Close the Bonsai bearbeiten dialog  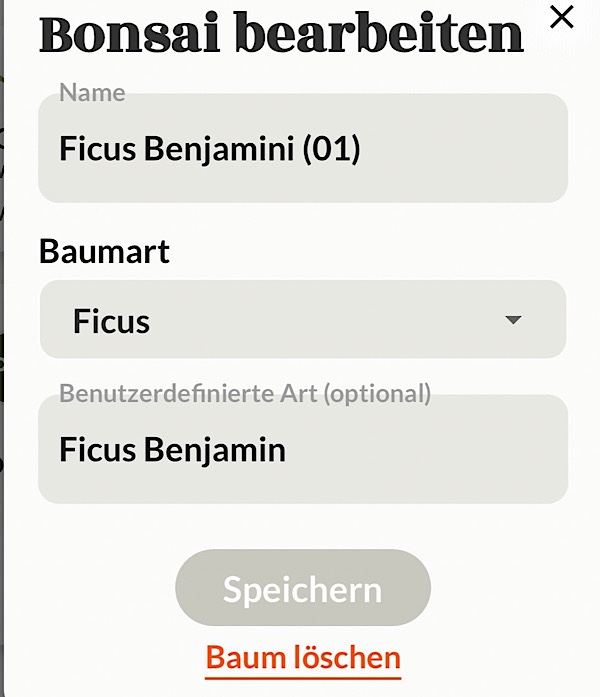coord(562,17)
